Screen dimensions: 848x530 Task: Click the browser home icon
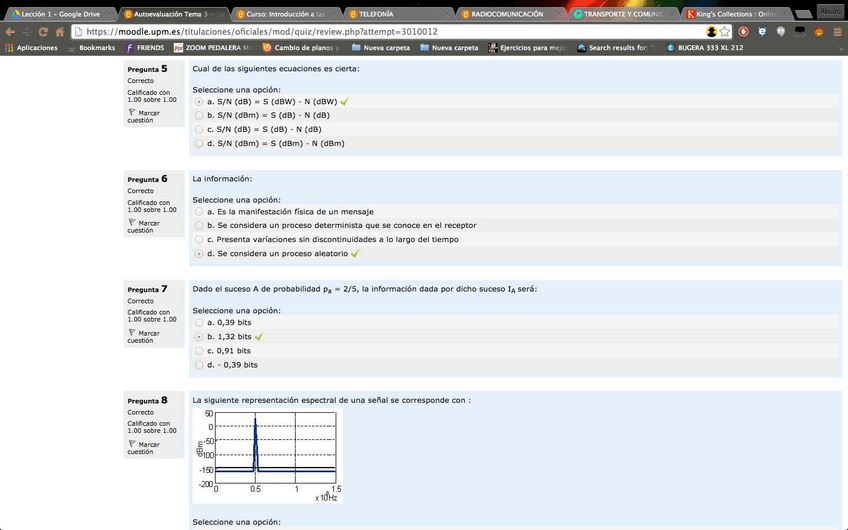tap(62, 32)
